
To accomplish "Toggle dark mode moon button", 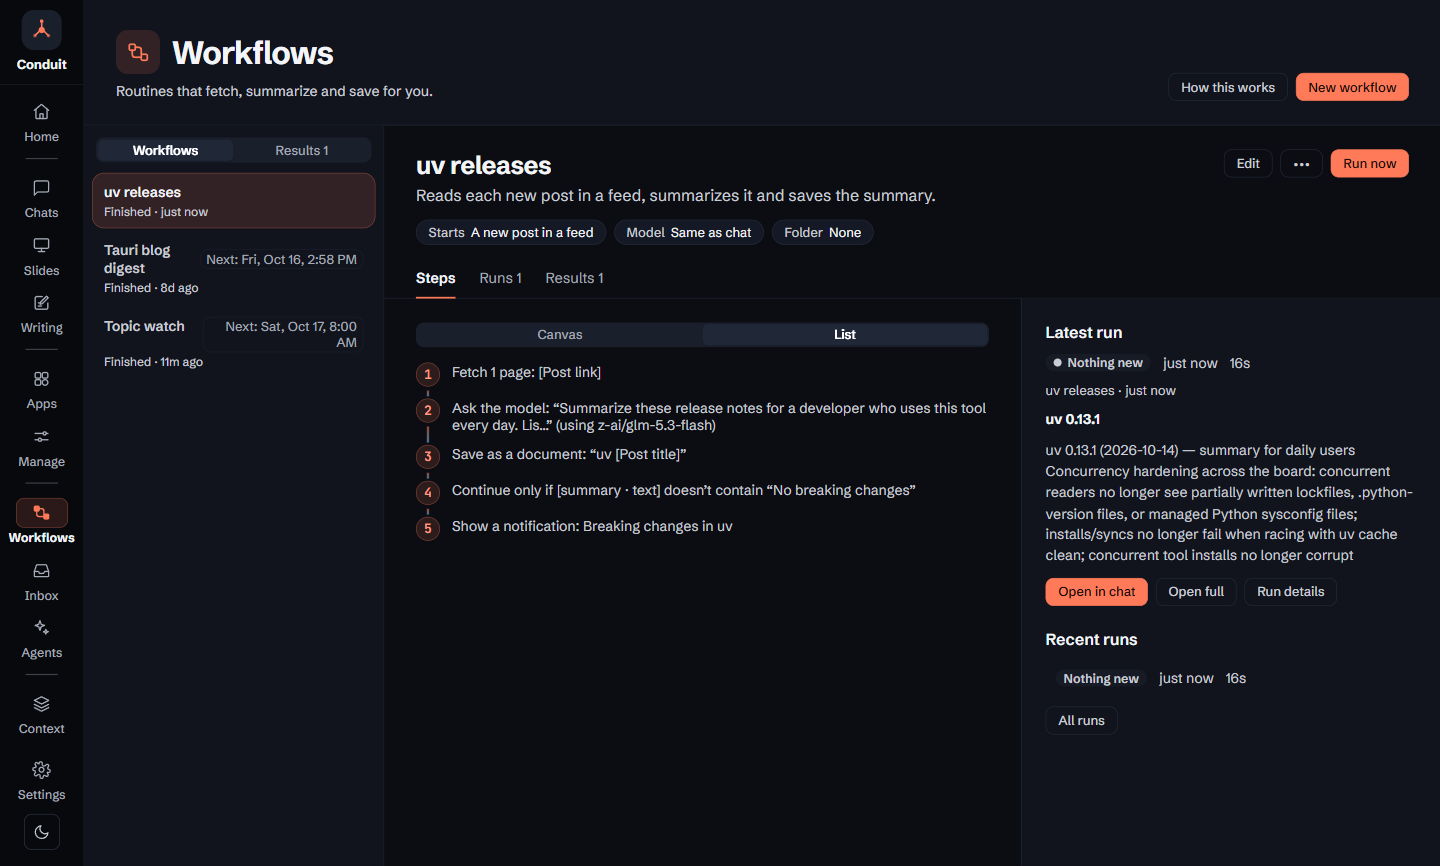I will point(41,832).
